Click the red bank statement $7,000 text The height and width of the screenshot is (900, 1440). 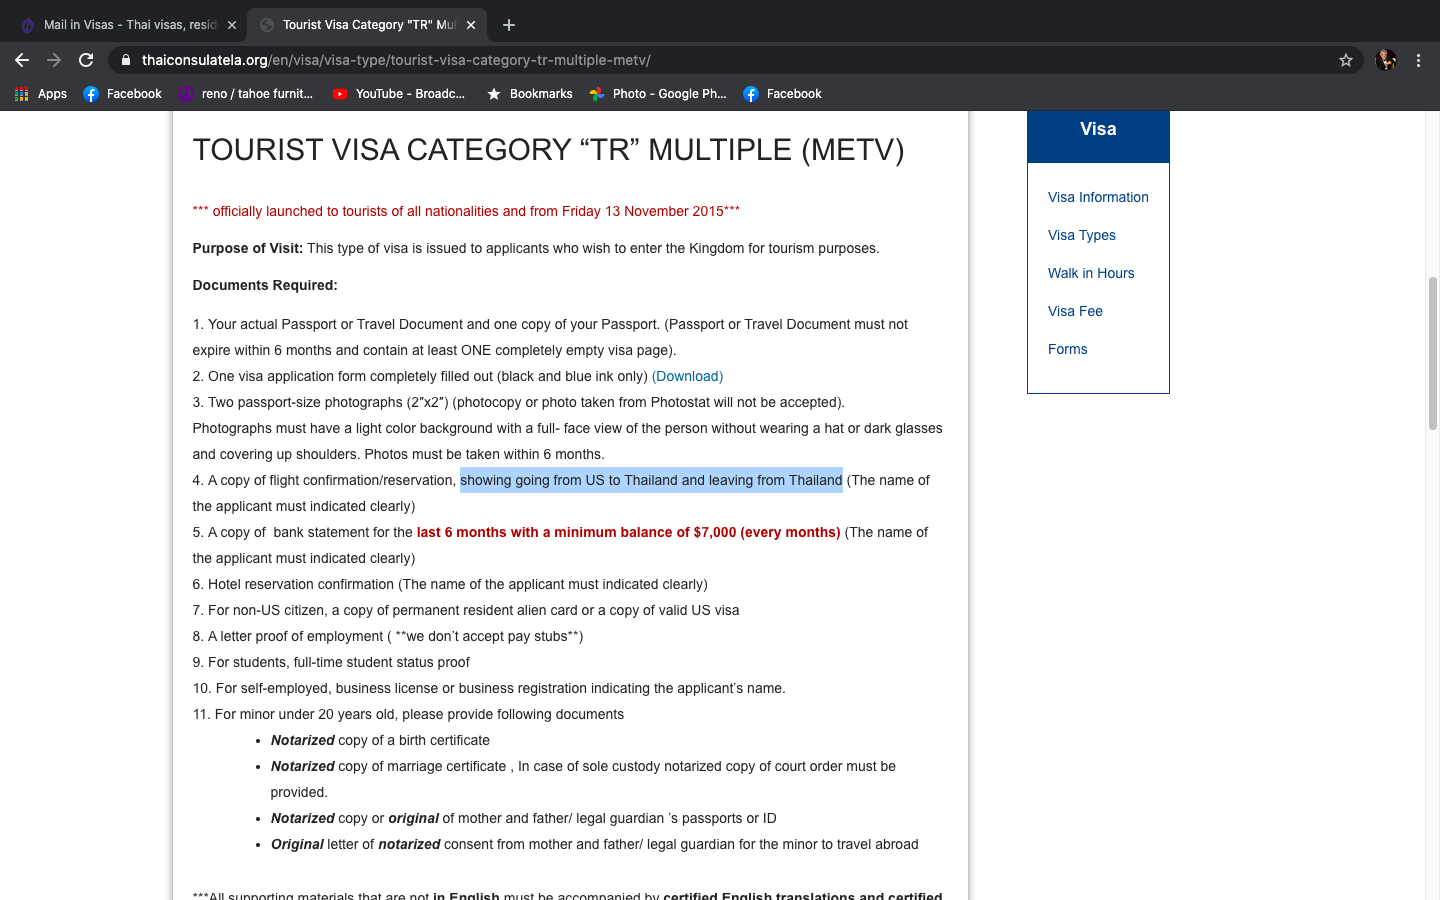(628, 532)
